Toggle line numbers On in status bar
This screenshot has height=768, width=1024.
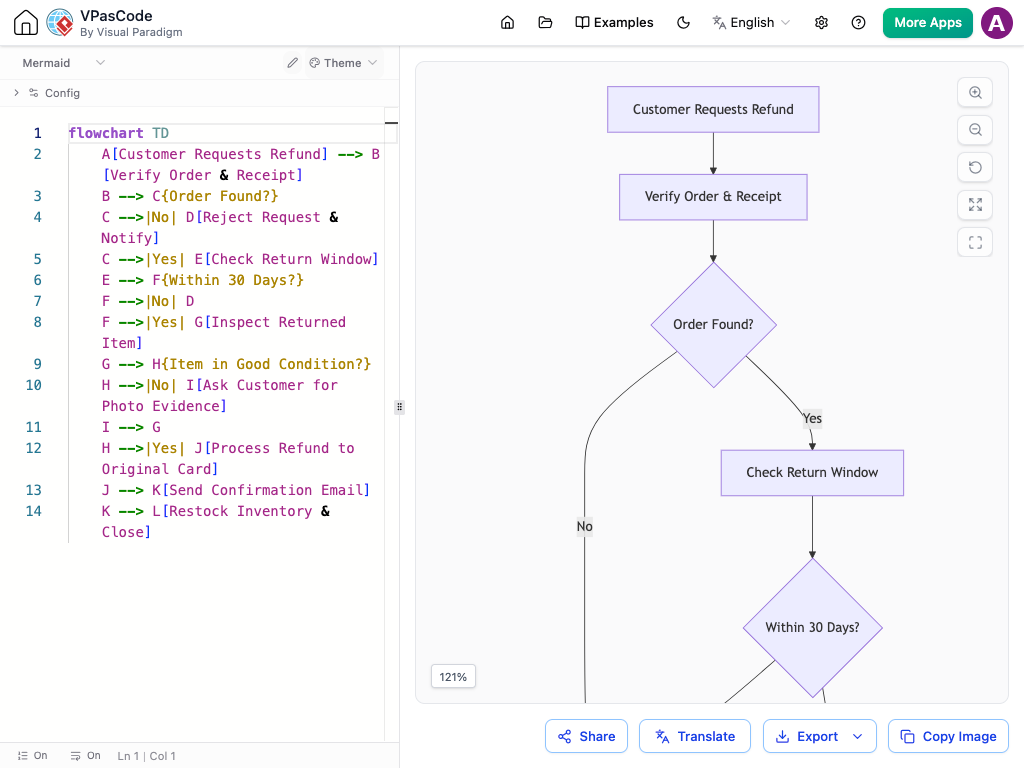[x=32, y=756]
